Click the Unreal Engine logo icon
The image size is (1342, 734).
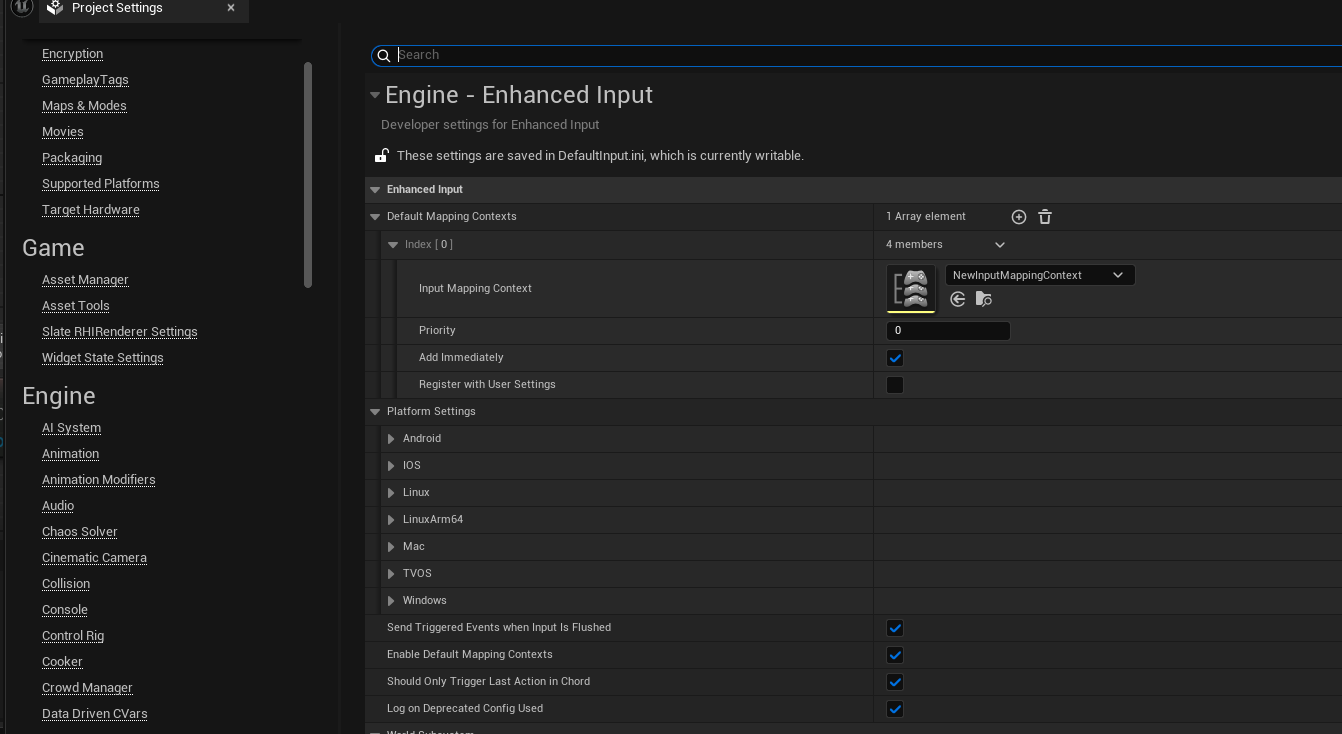(x=20, y=7)
